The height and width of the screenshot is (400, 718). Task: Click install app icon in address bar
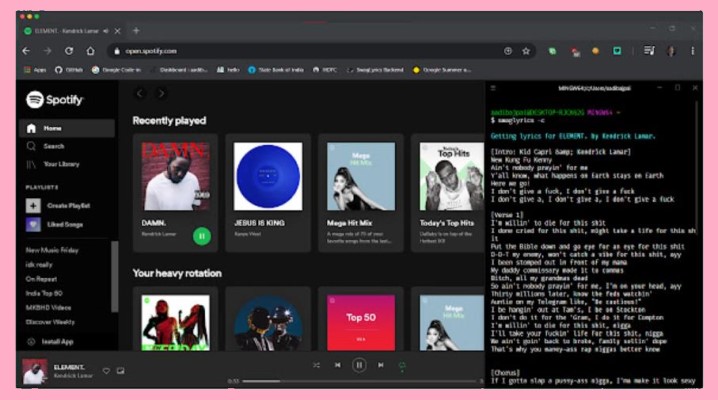(508, 51)
